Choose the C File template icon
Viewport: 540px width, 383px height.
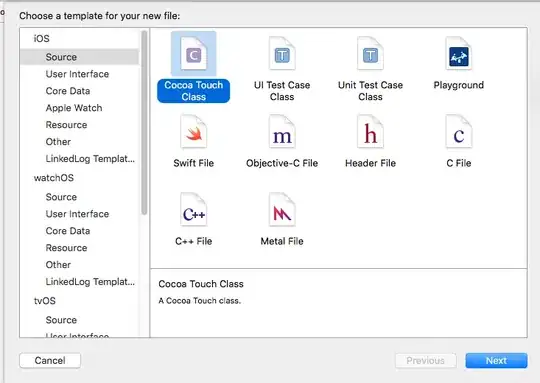[459, 132]
